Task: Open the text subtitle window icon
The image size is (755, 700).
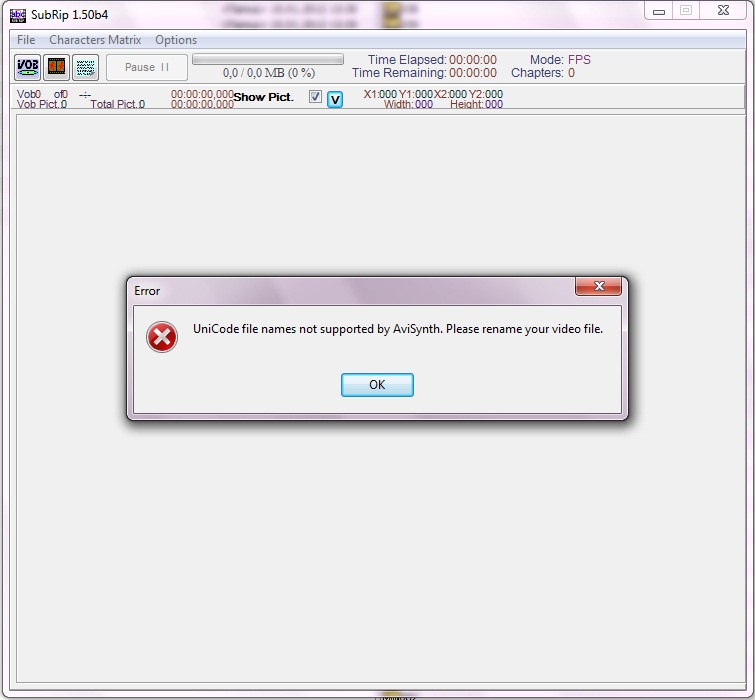Action: point(85,67)
